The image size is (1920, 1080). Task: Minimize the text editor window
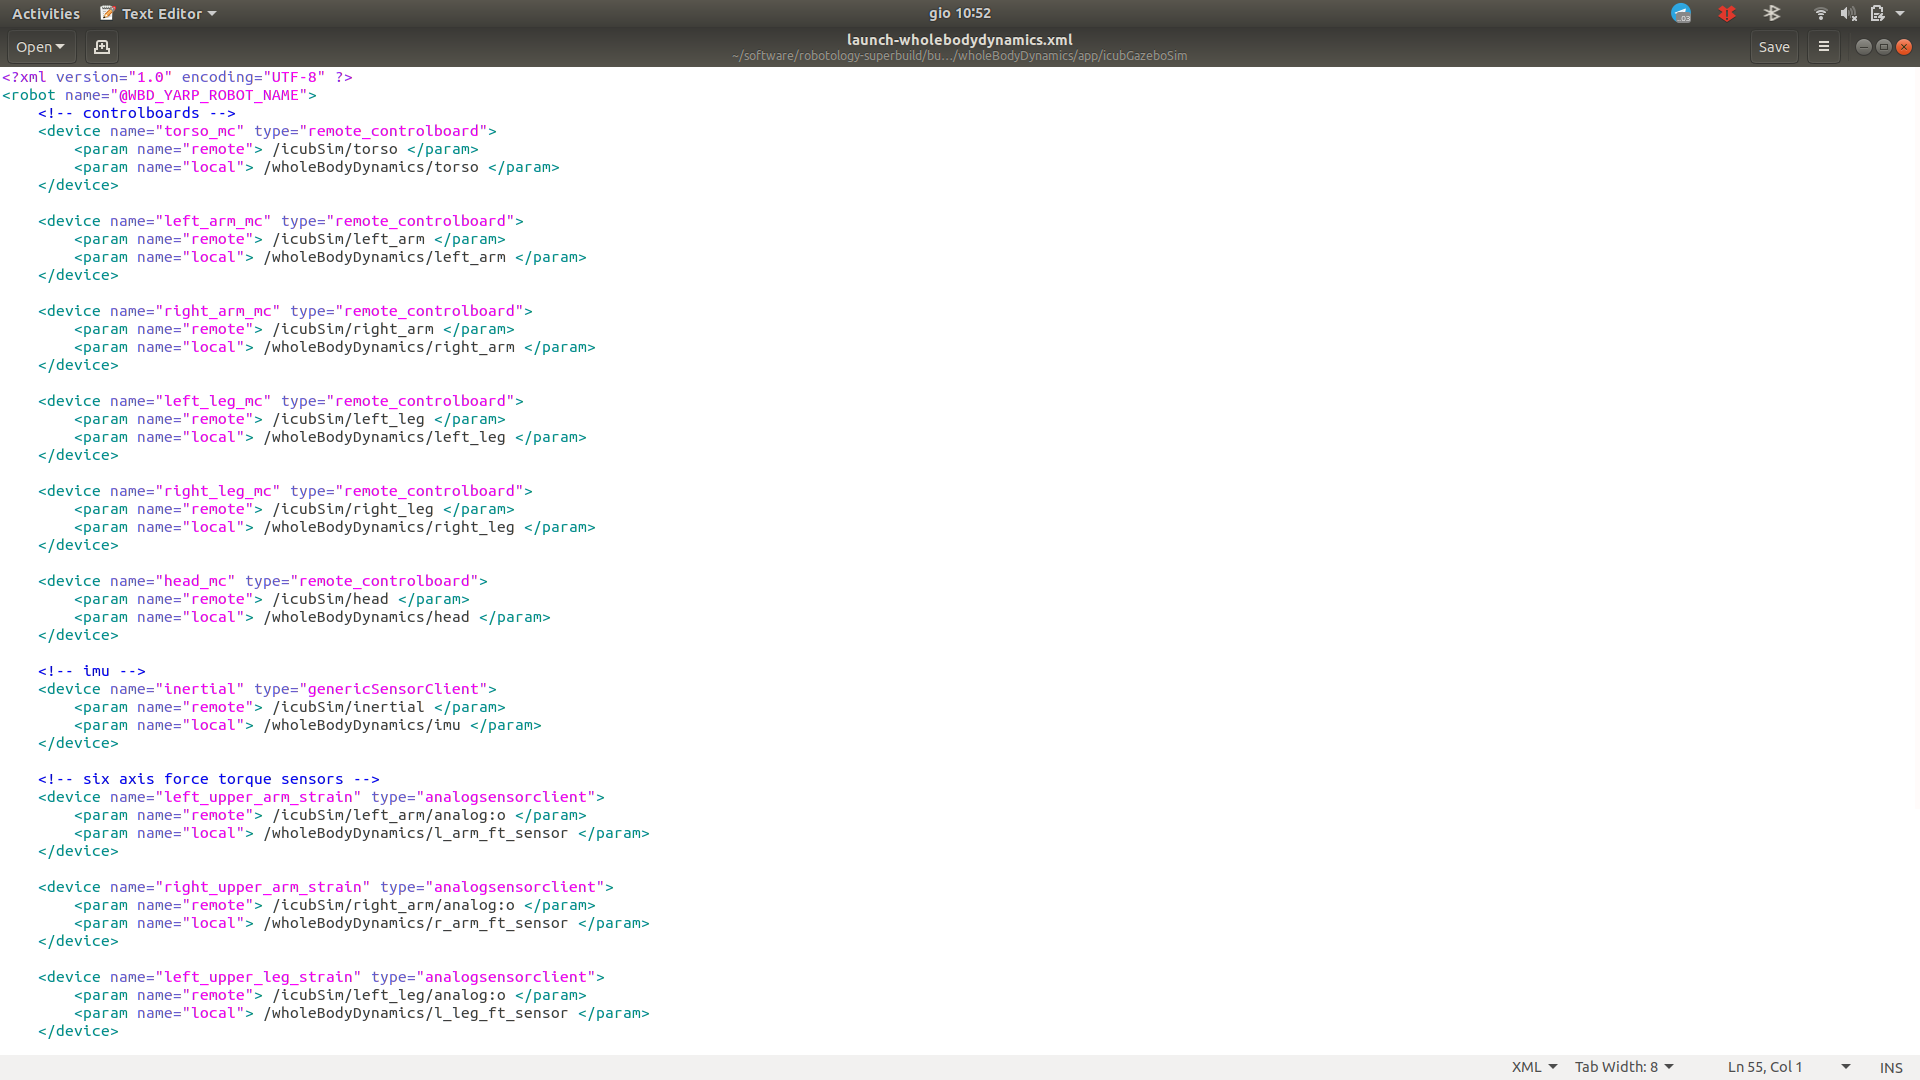coord(1863,47)
